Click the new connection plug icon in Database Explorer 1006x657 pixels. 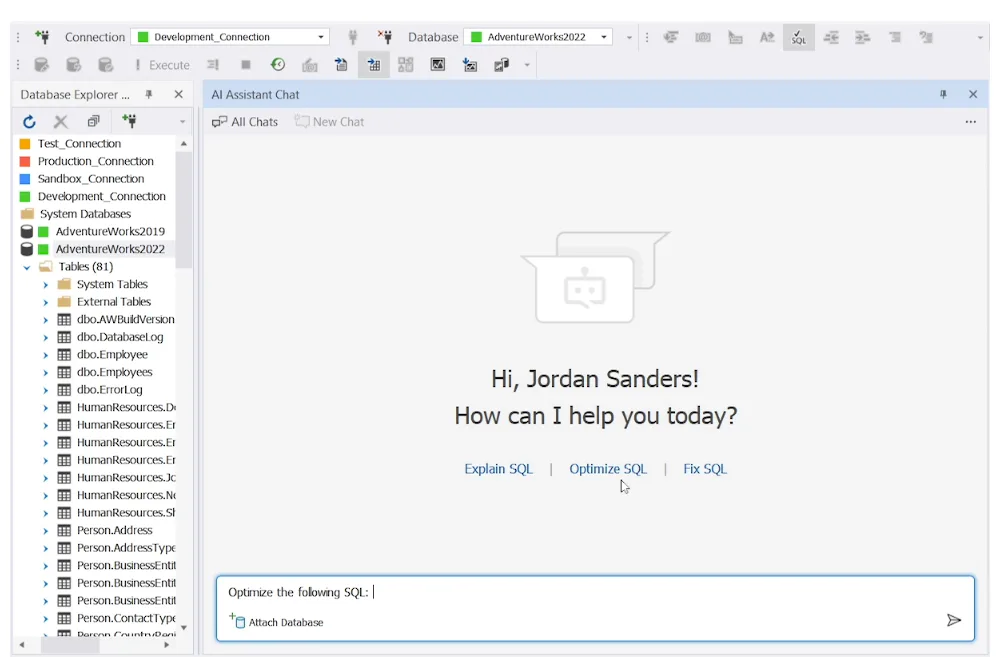point(129,121)
